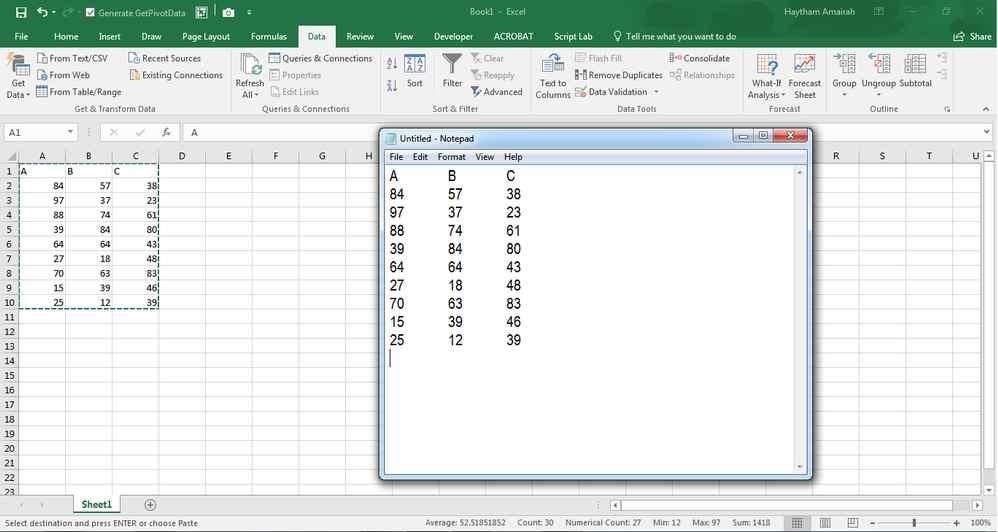Toggle the Filter button on the ribbon
Viewport: 998px width, 532px height.
[453, 70]
